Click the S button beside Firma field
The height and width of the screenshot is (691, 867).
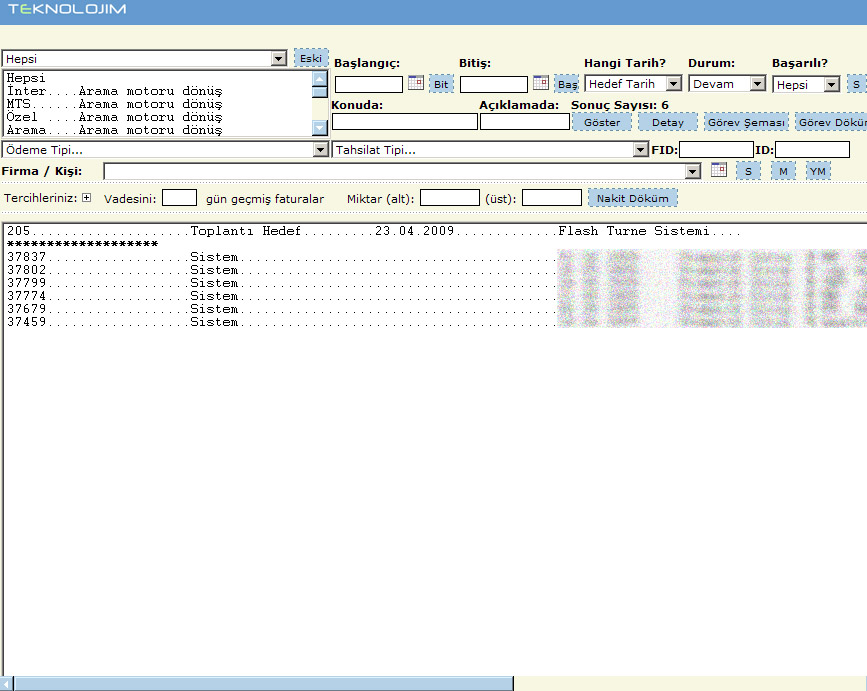tap(748, 171)
